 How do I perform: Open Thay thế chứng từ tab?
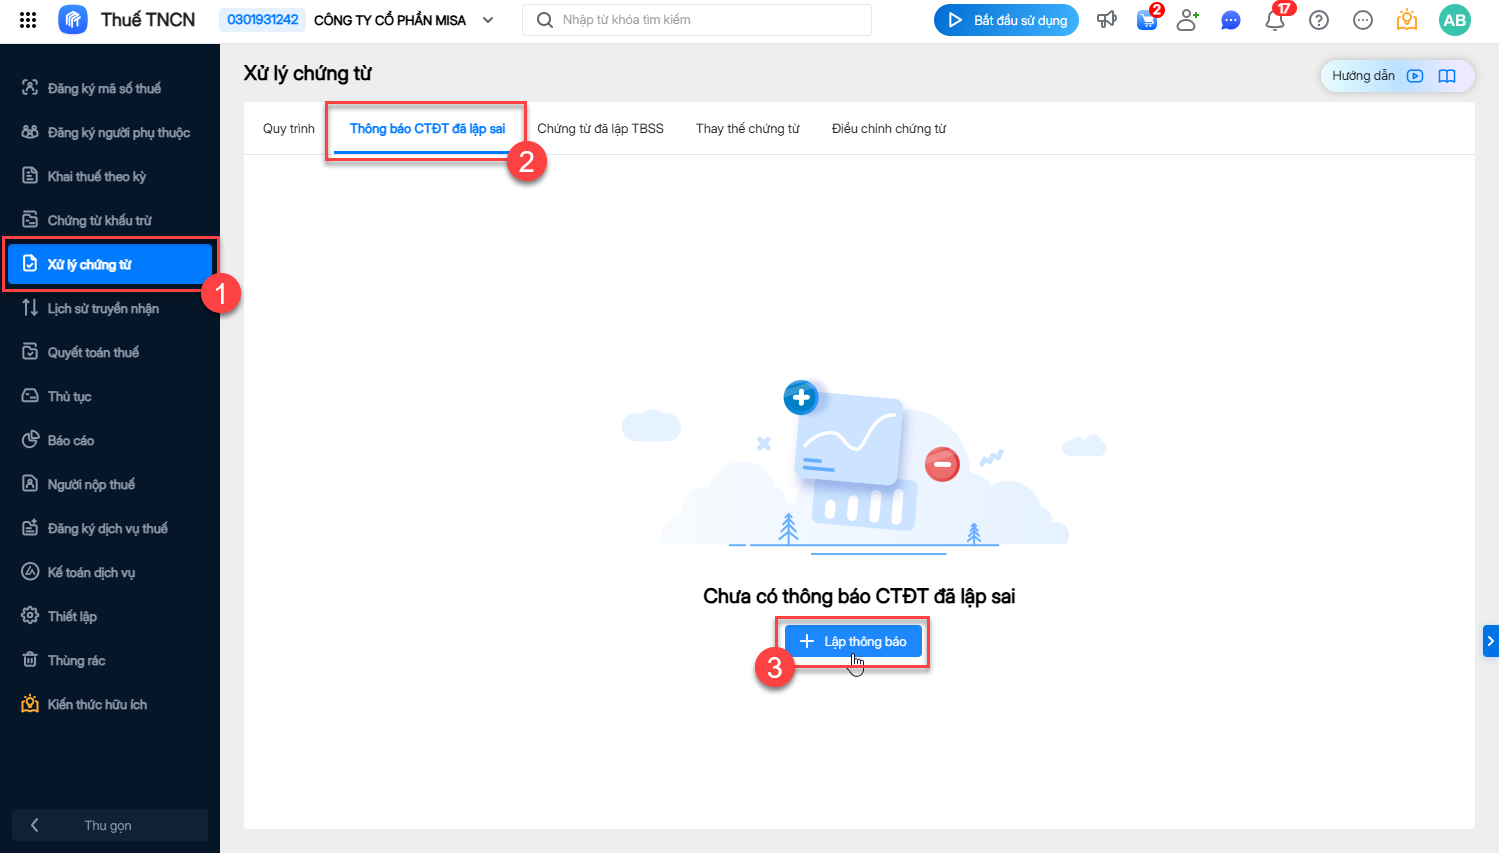[748, 129]
